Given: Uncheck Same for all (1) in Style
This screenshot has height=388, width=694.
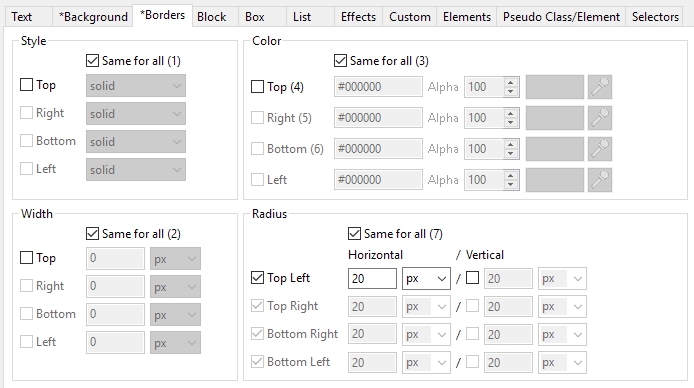Looking at the screenshot, I should click(x=92, y=61).
